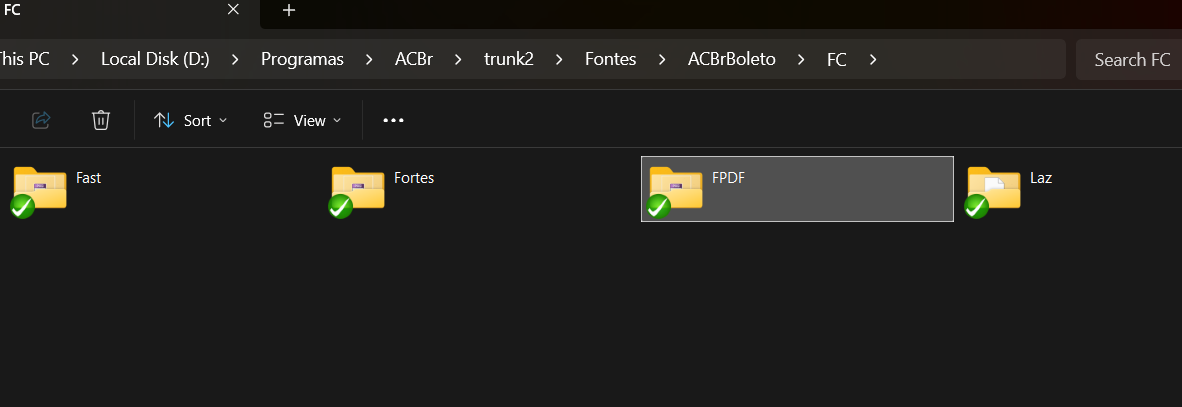
Task: Close the FC tab
Action: click(x=234, y=10)
